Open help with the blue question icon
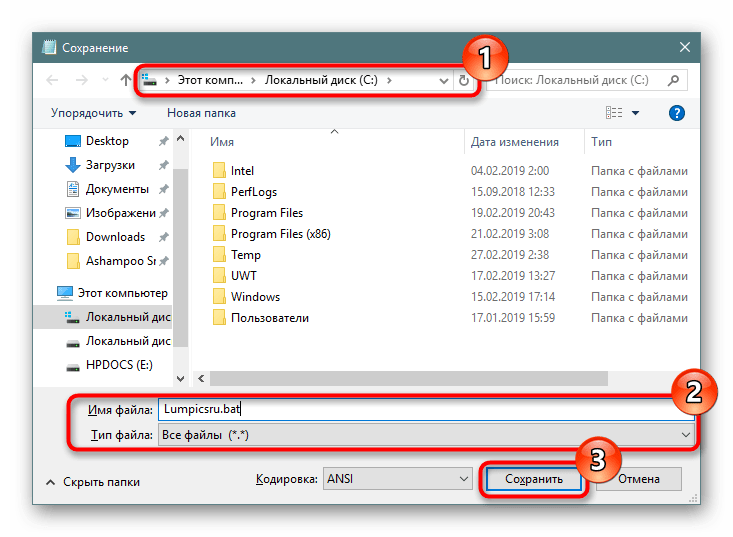This screenshot has width=733, height=537. [x=676, y=113]
